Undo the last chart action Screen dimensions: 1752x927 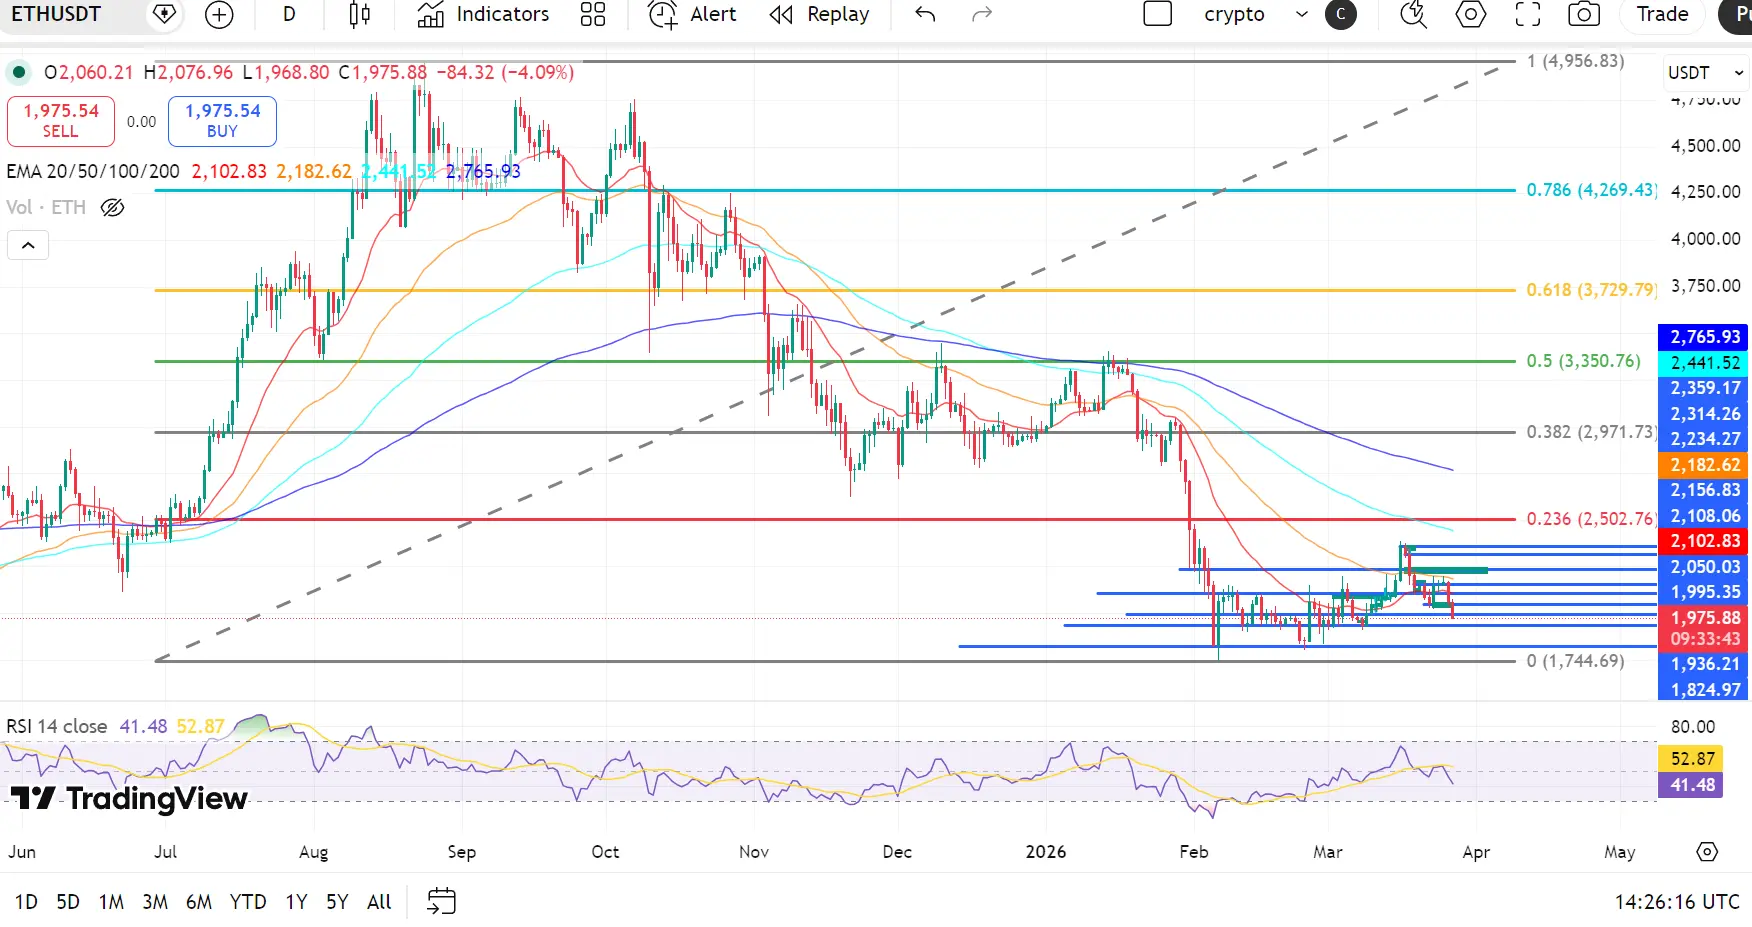tap(925, 15)
